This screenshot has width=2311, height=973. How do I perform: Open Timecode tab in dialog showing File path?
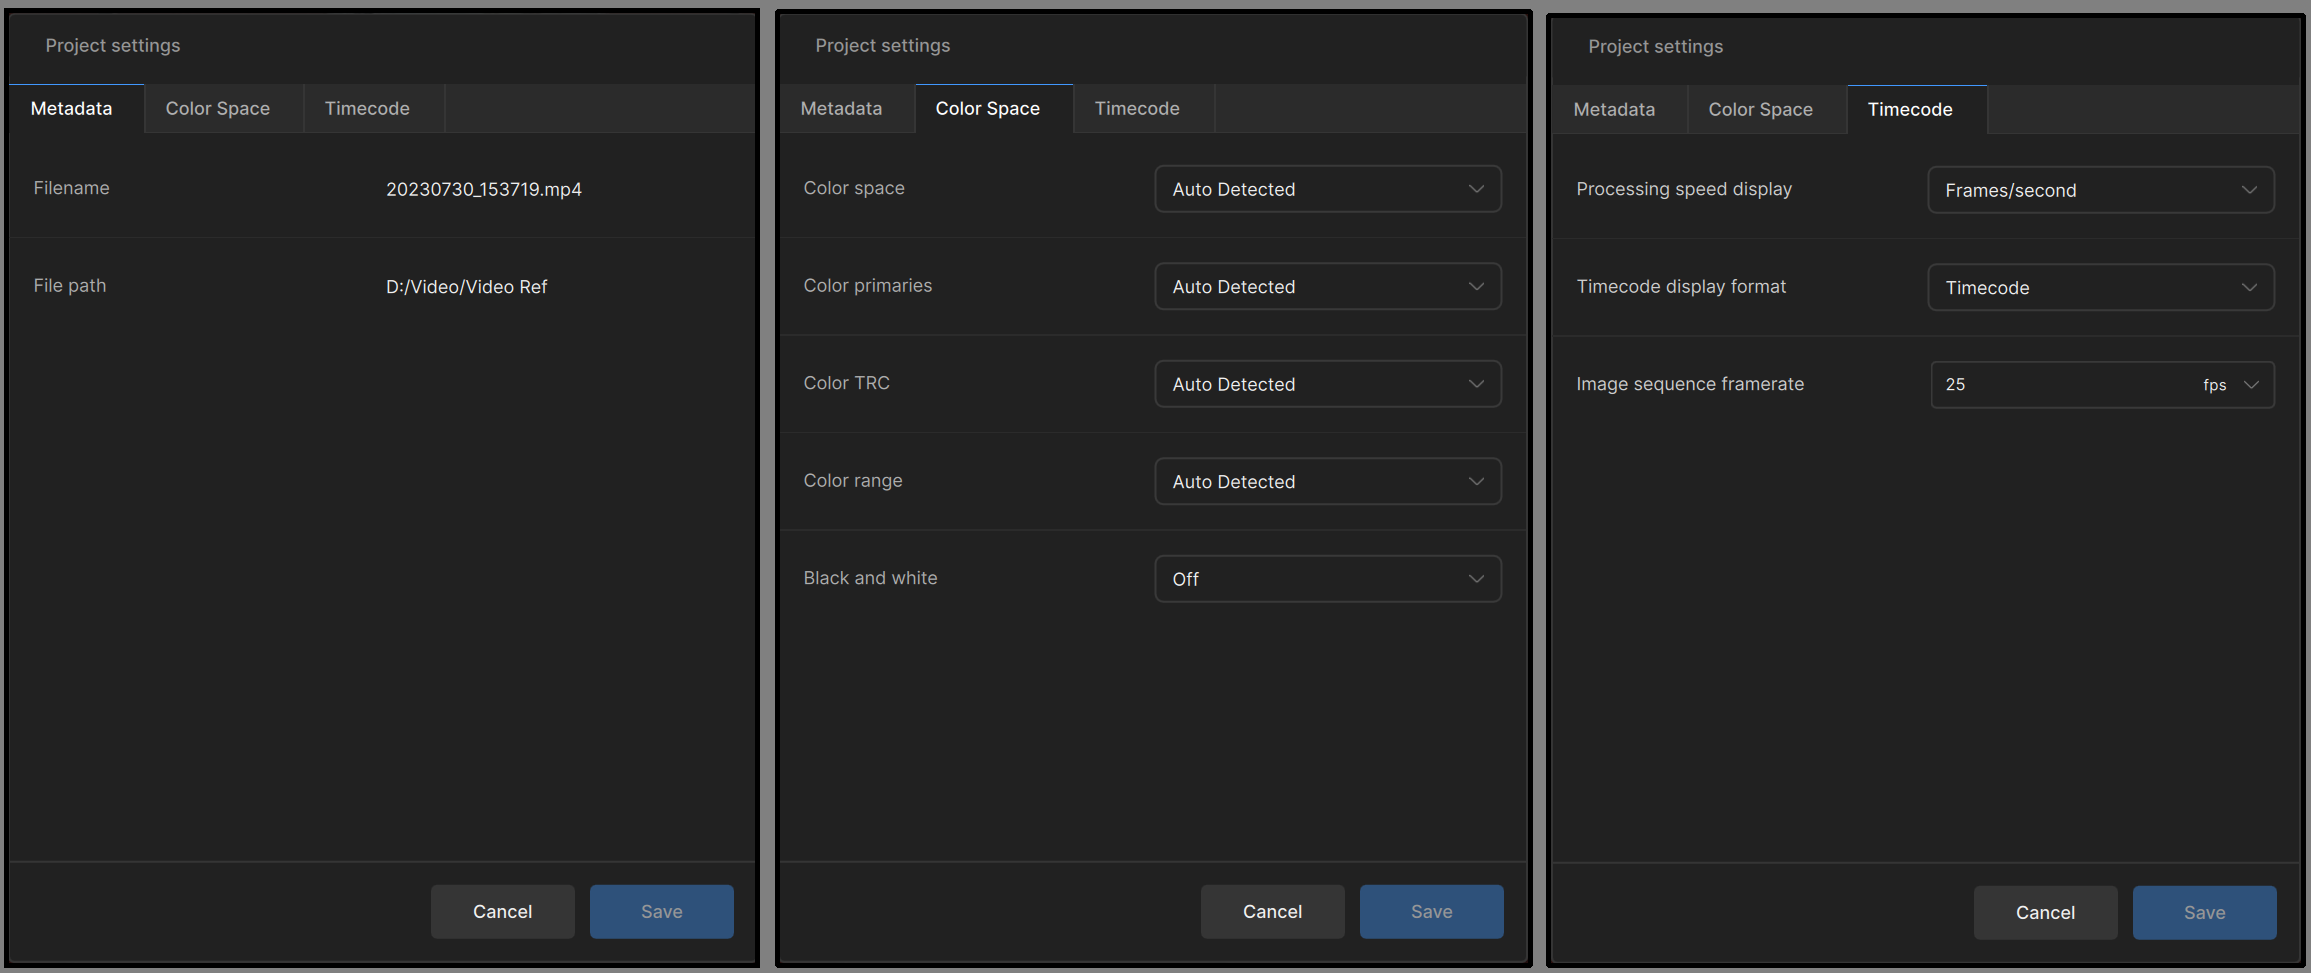(x=367, y=109)
